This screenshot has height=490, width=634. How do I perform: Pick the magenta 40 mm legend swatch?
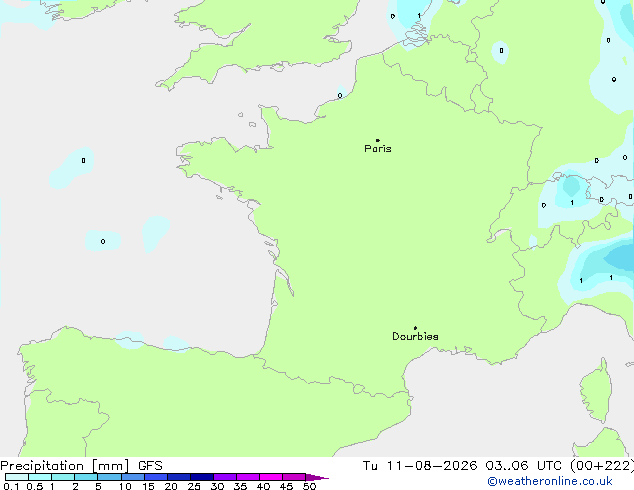coord(271,477)
